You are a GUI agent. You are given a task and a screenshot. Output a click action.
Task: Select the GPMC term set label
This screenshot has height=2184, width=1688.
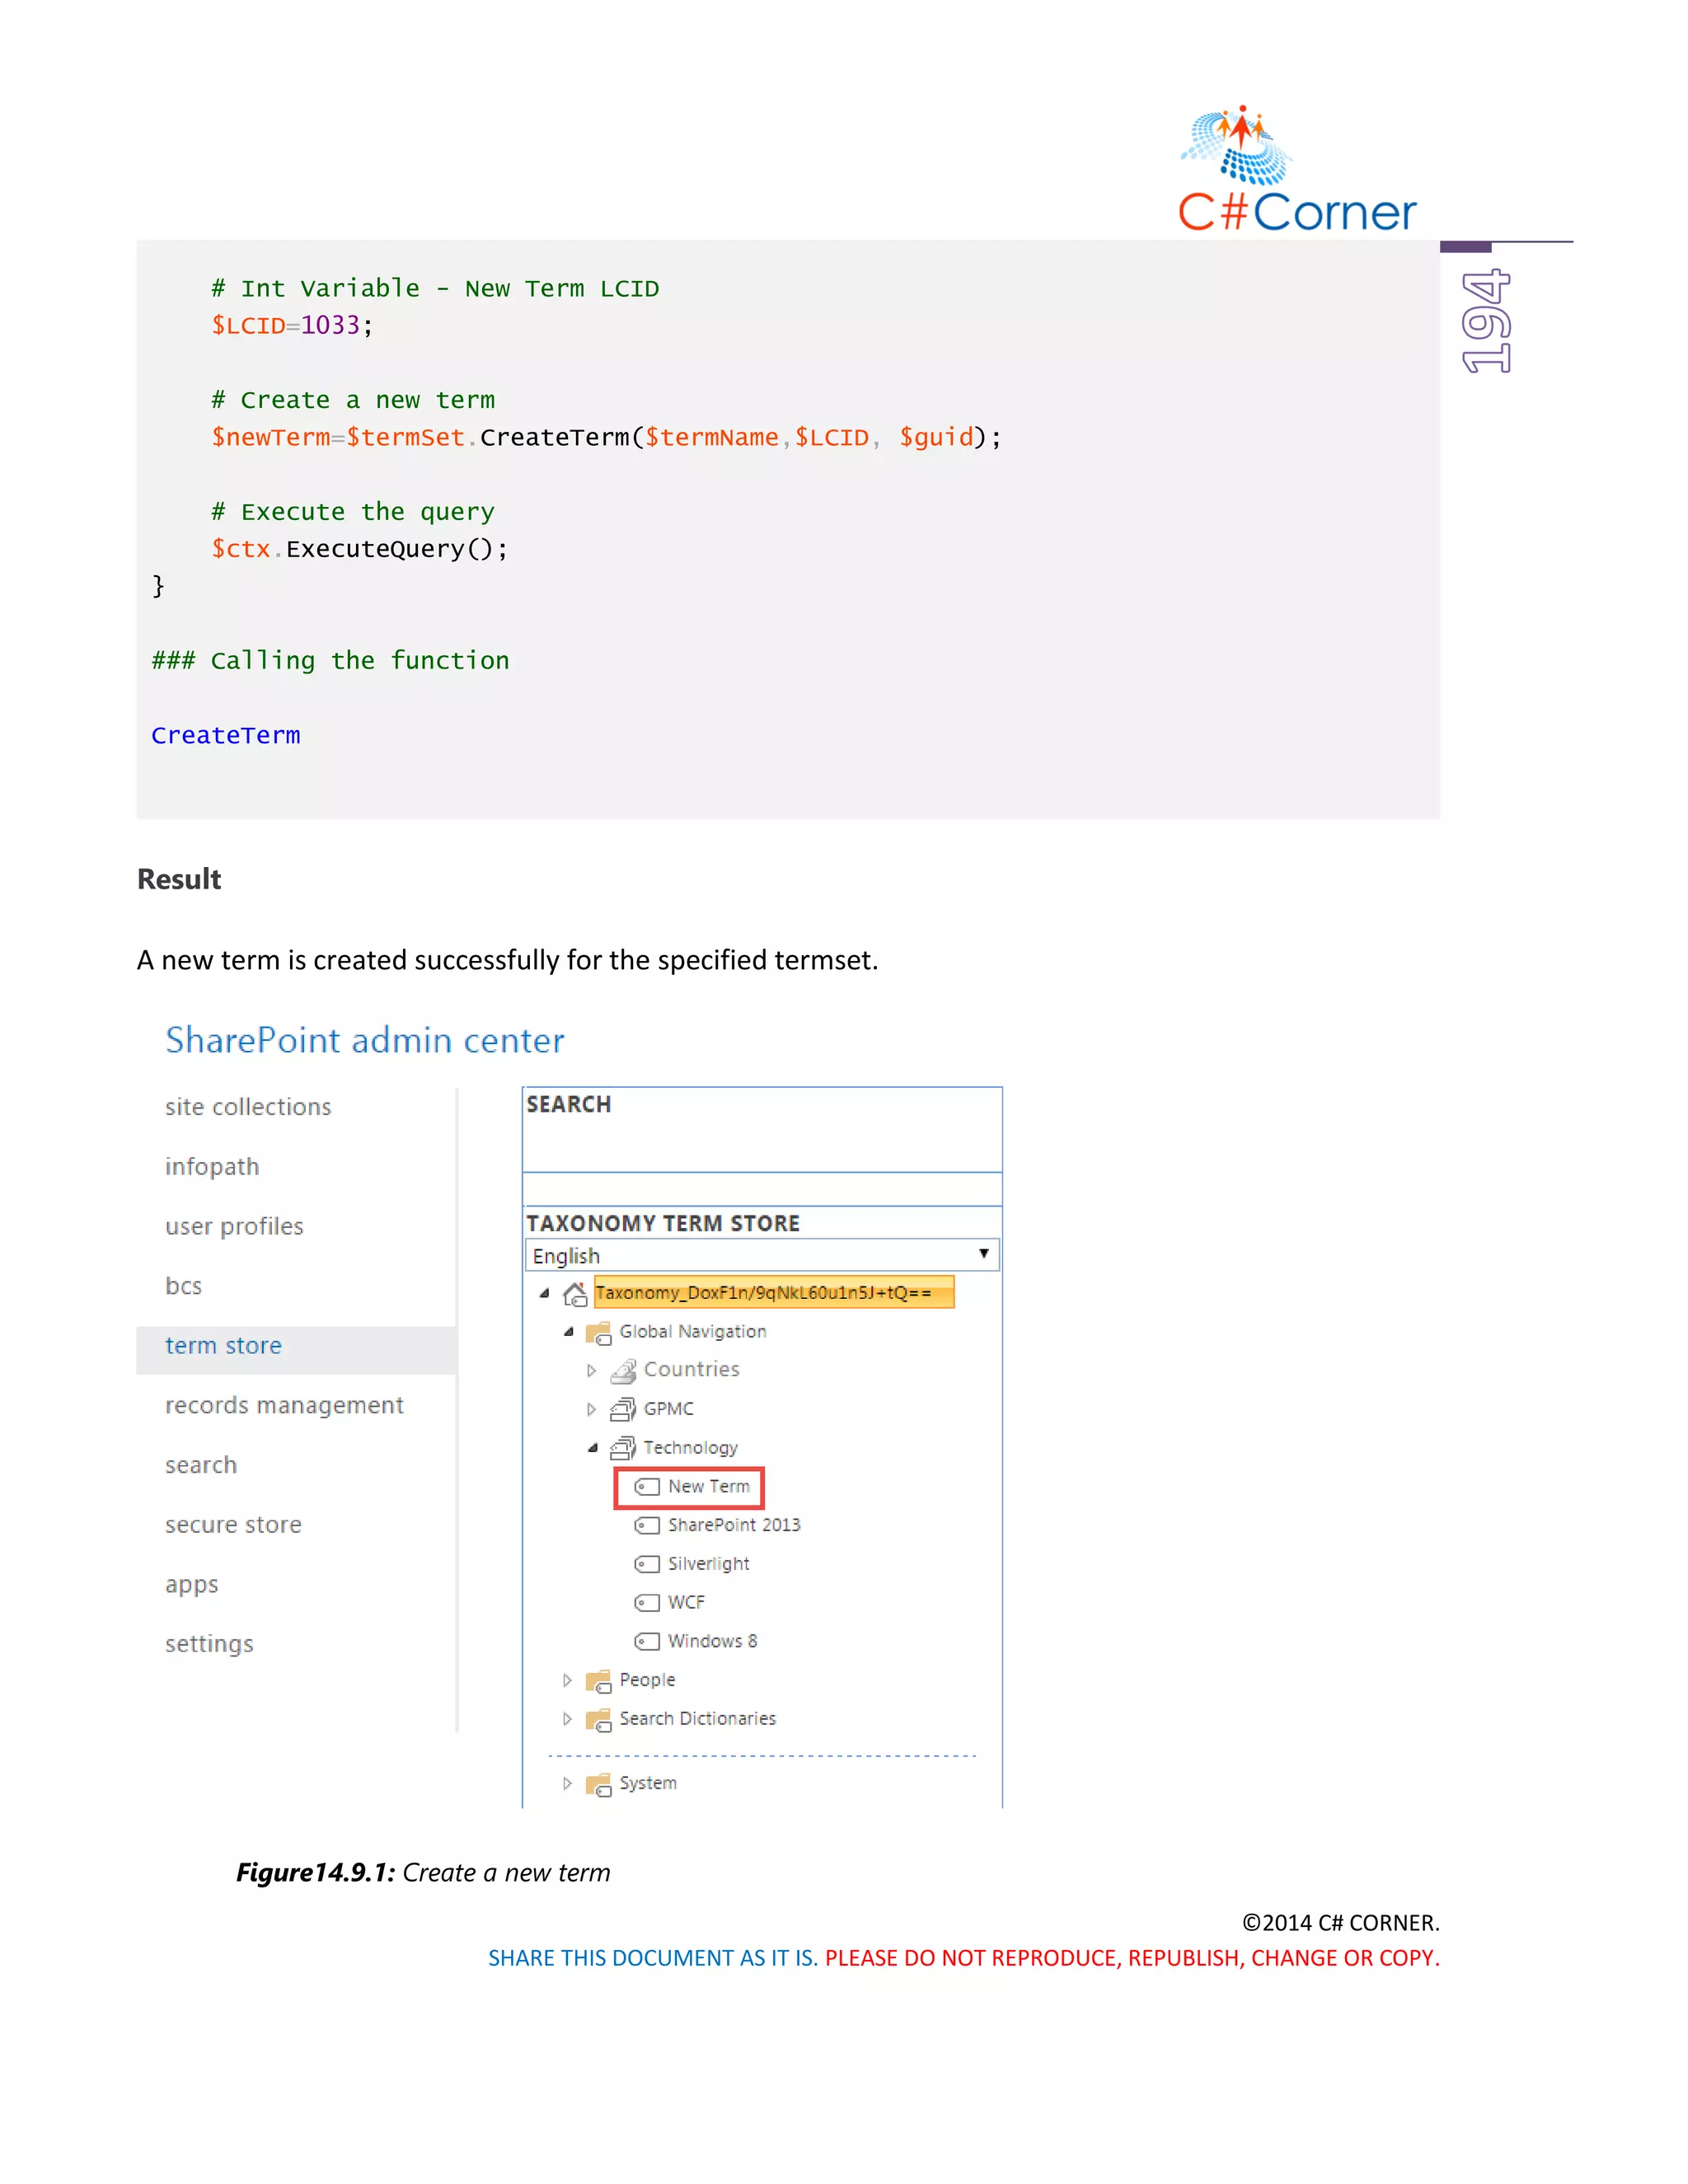[668, 1409]
